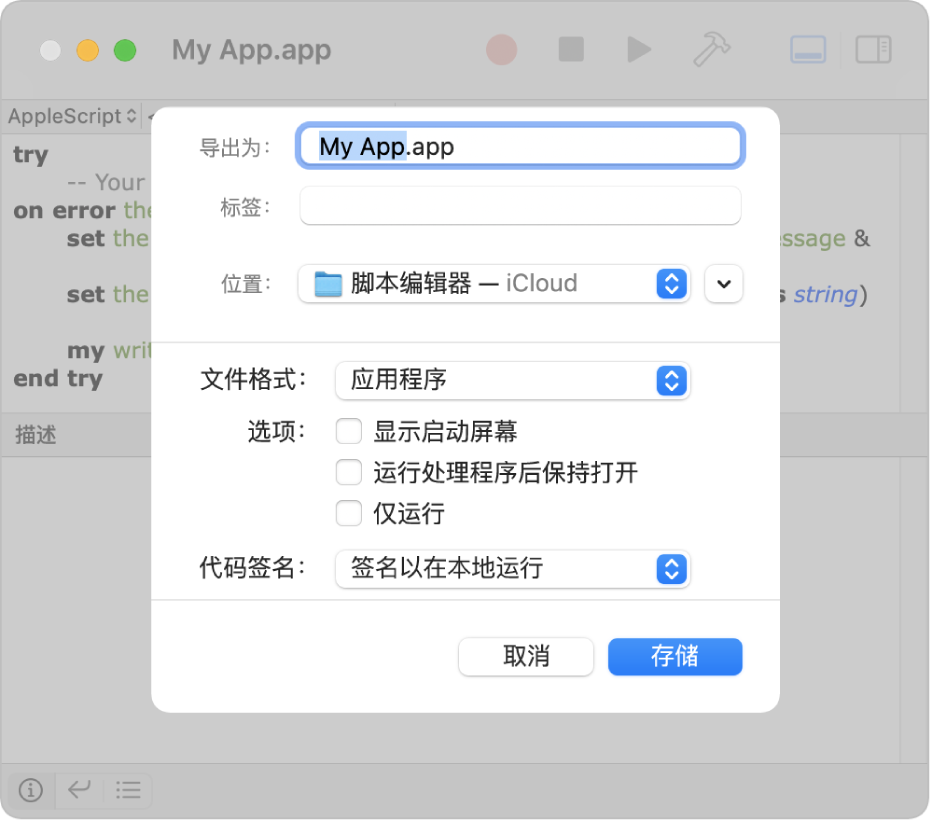Compile the script using the hammer icon

(x=710, y=49)
